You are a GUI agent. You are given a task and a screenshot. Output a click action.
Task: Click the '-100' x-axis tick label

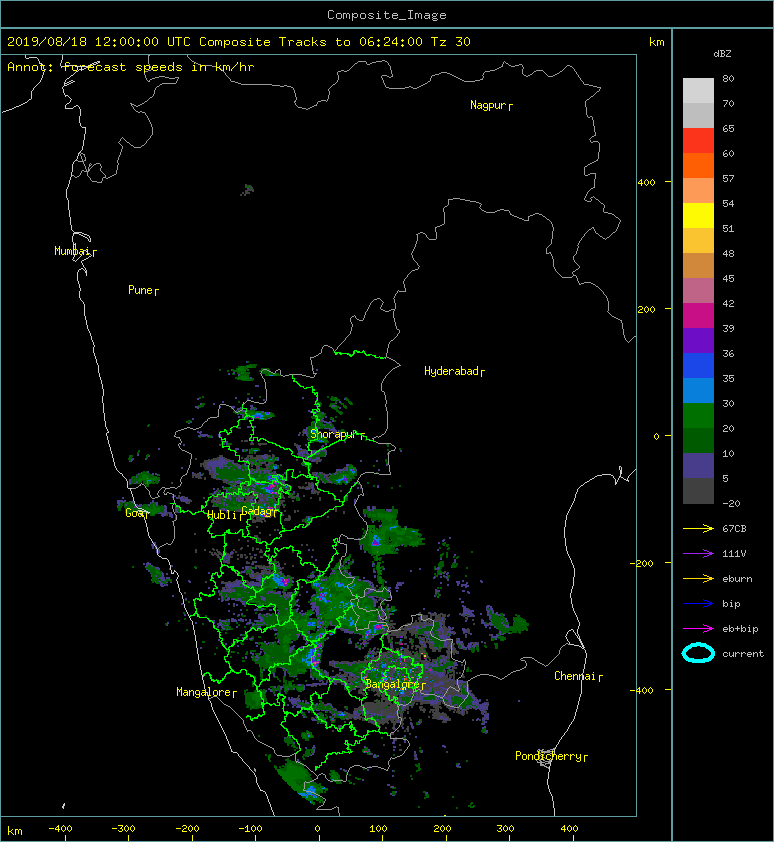click(x=250, y=829)
